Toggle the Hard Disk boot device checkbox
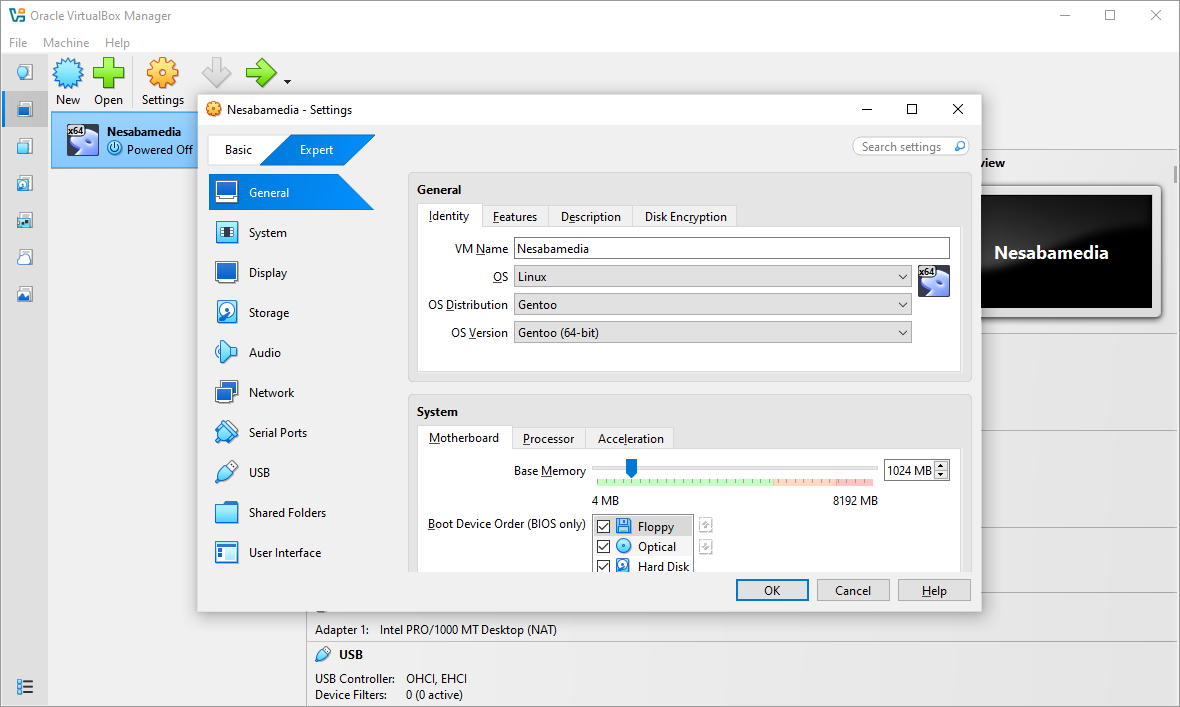Image resolution: width=1180 pixels, height=707 pixels. [x=603, y=566]
